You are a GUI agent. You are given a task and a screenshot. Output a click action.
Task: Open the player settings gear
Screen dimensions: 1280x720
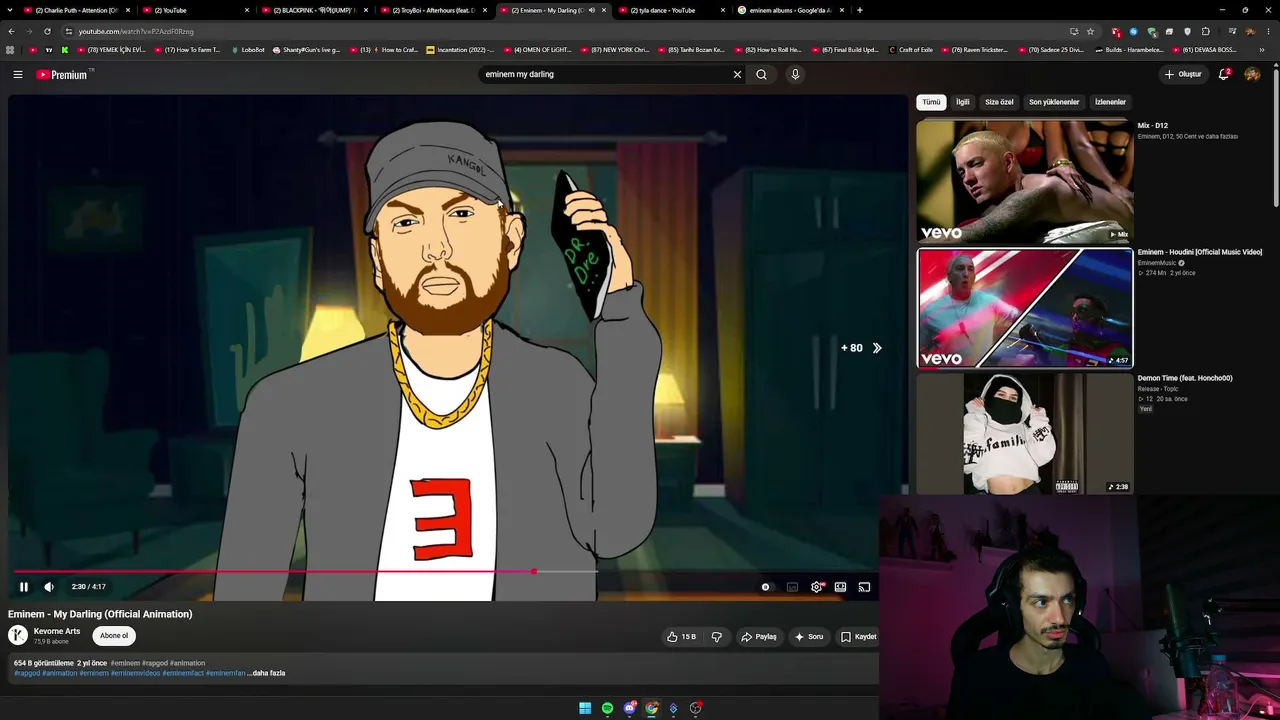(817, 587)
